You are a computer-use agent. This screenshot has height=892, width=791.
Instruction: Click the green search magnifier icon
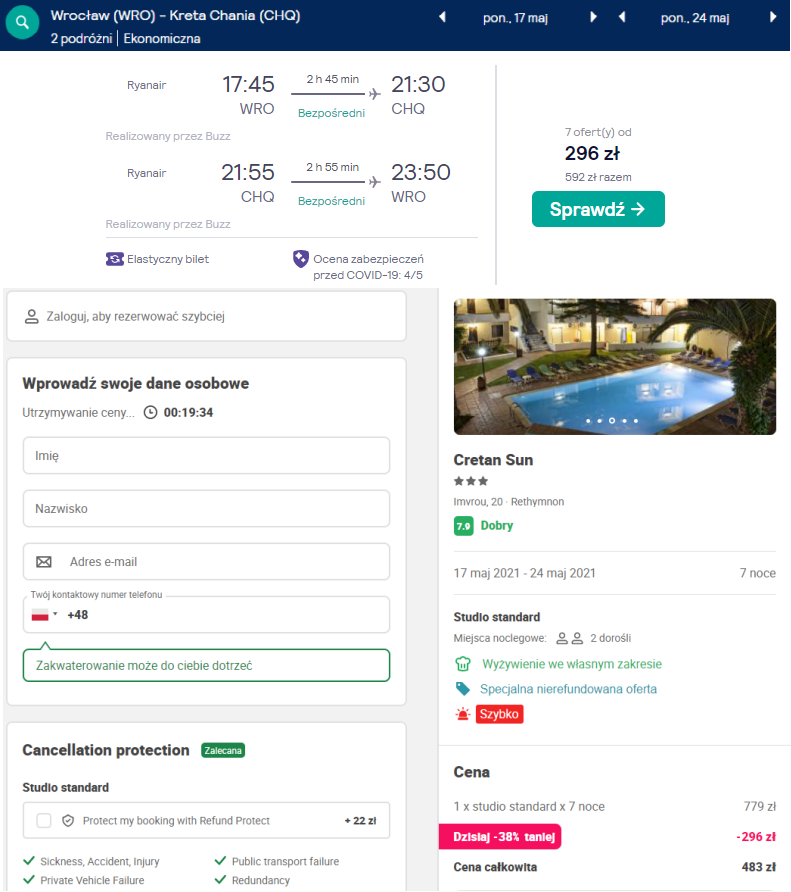point(21,24)
